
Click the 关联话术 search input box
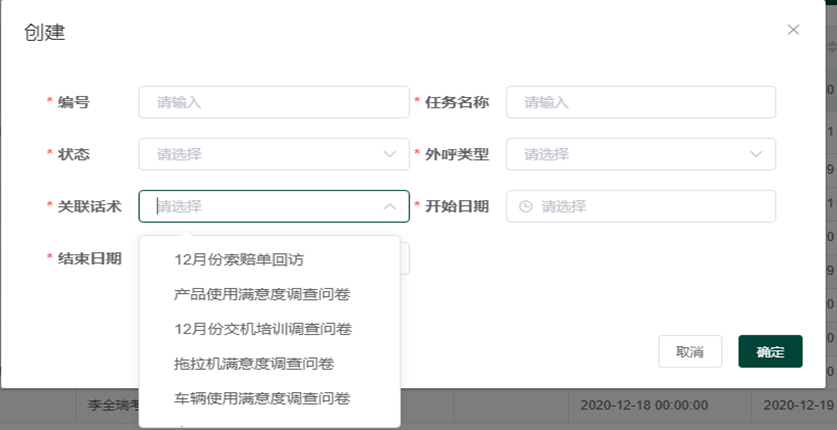260,207
